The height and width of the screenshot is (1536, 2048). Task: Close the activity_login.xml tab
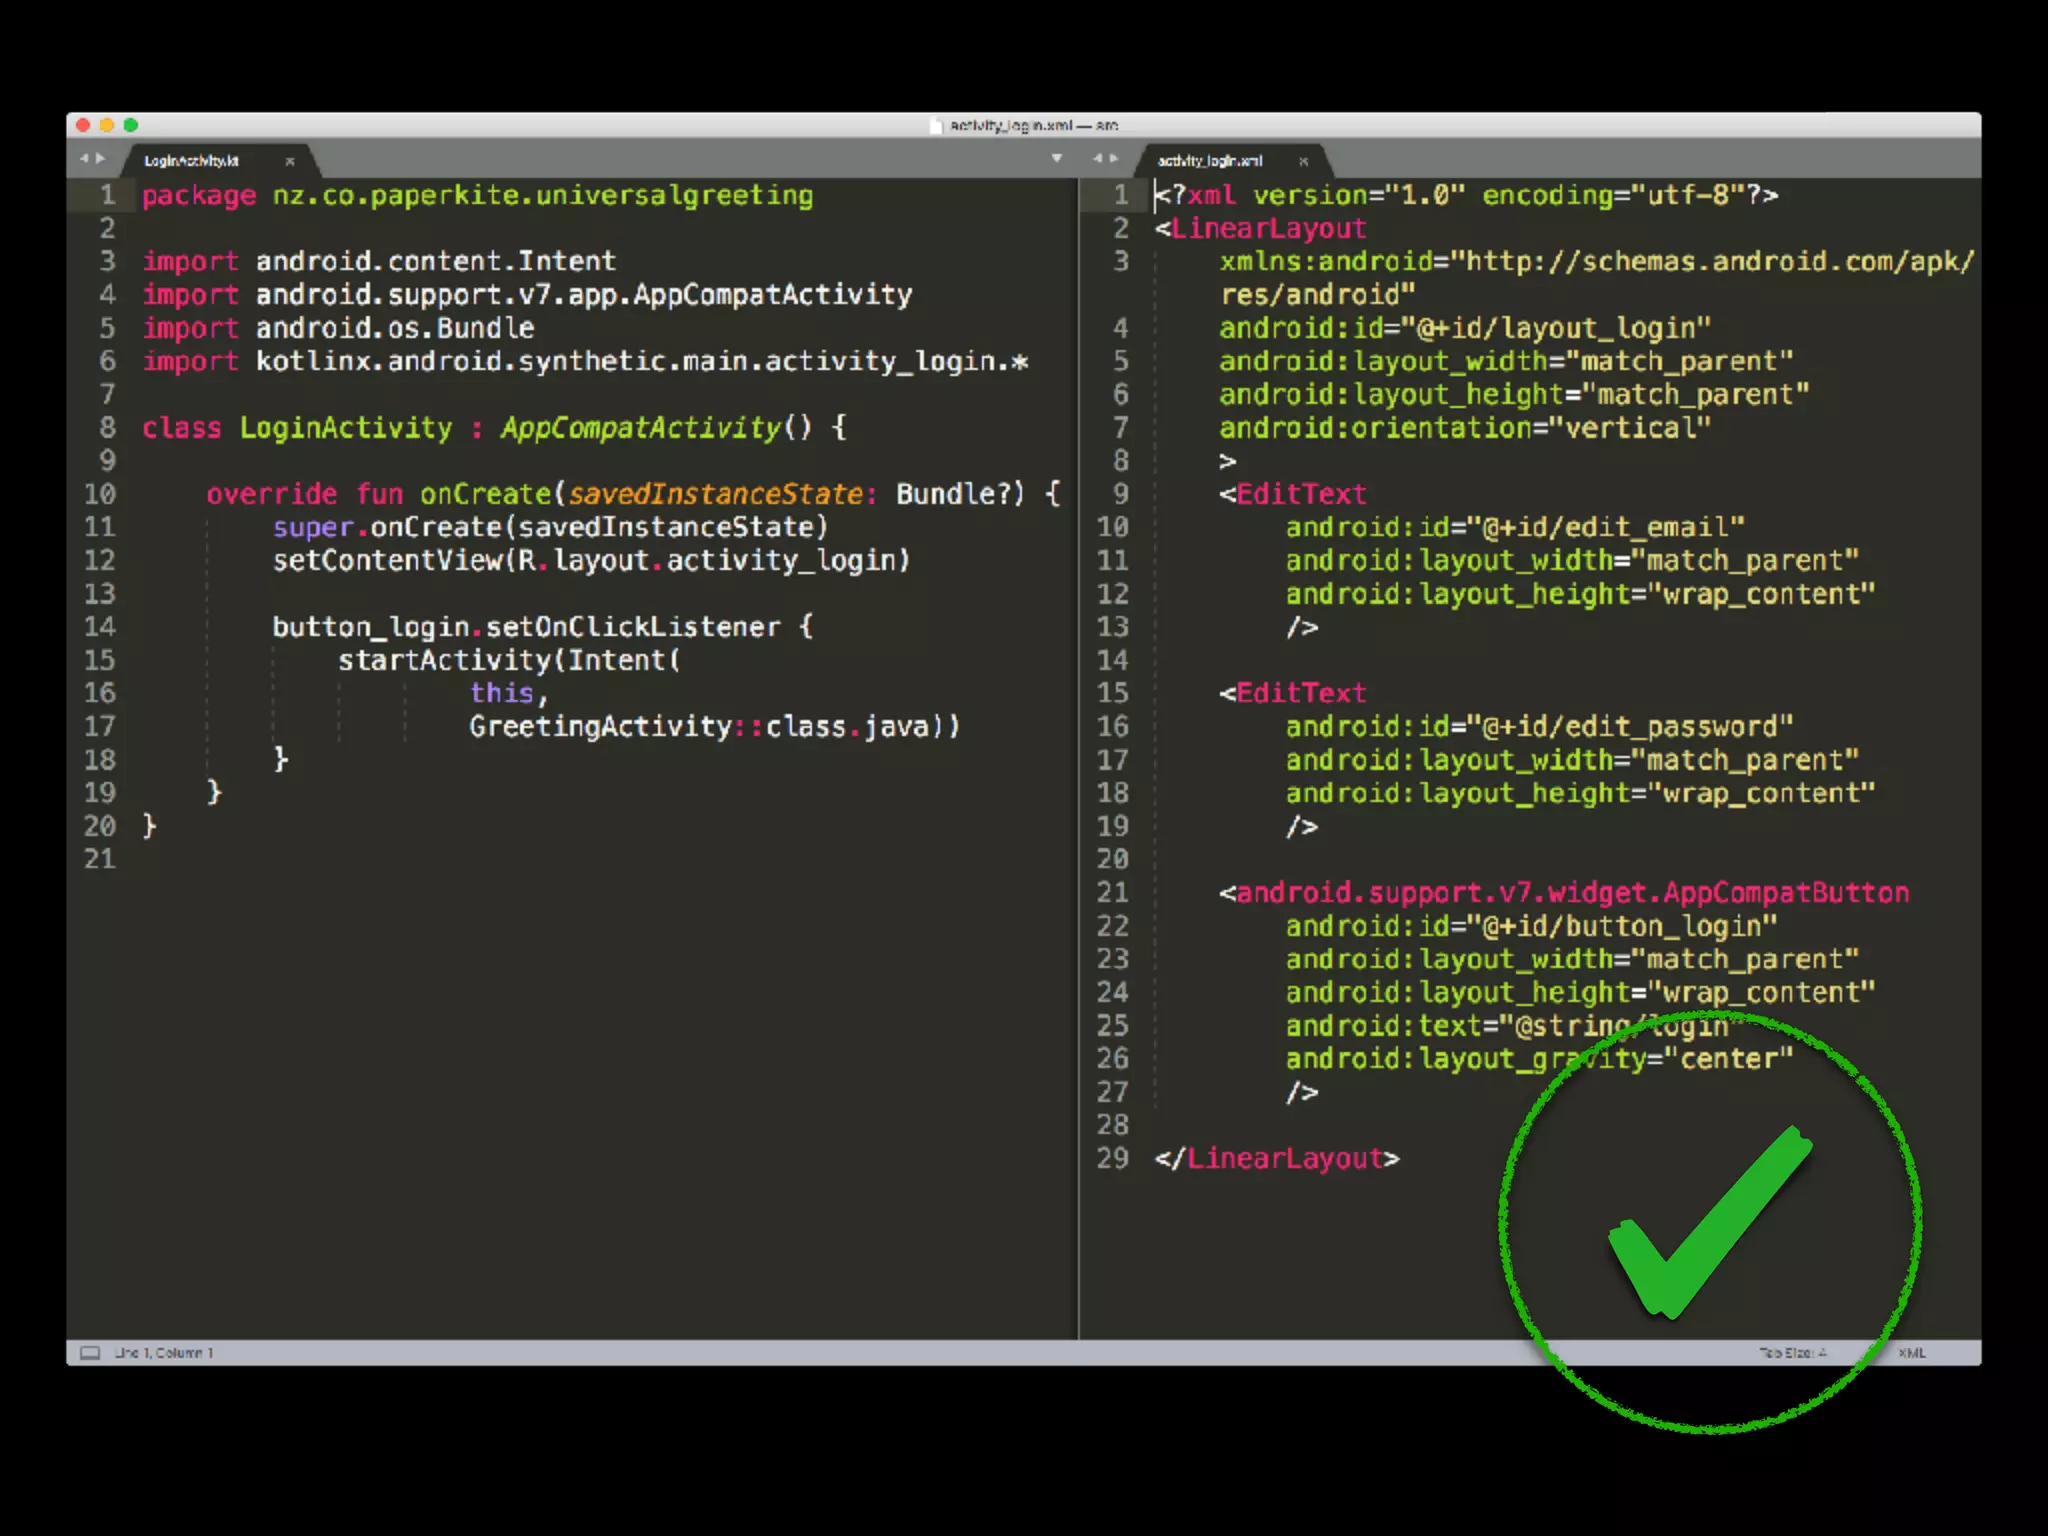tap(1303, 161)
